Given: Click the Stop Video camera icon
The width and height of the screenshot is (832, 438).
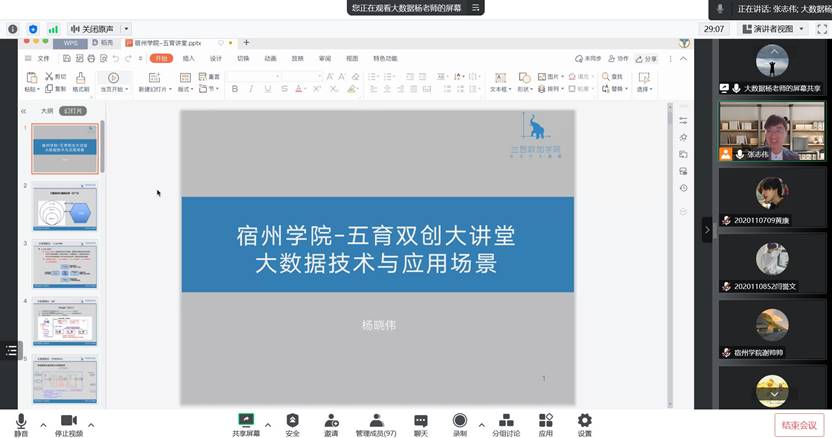Looking at the screenshot, I should click(68, 422).
